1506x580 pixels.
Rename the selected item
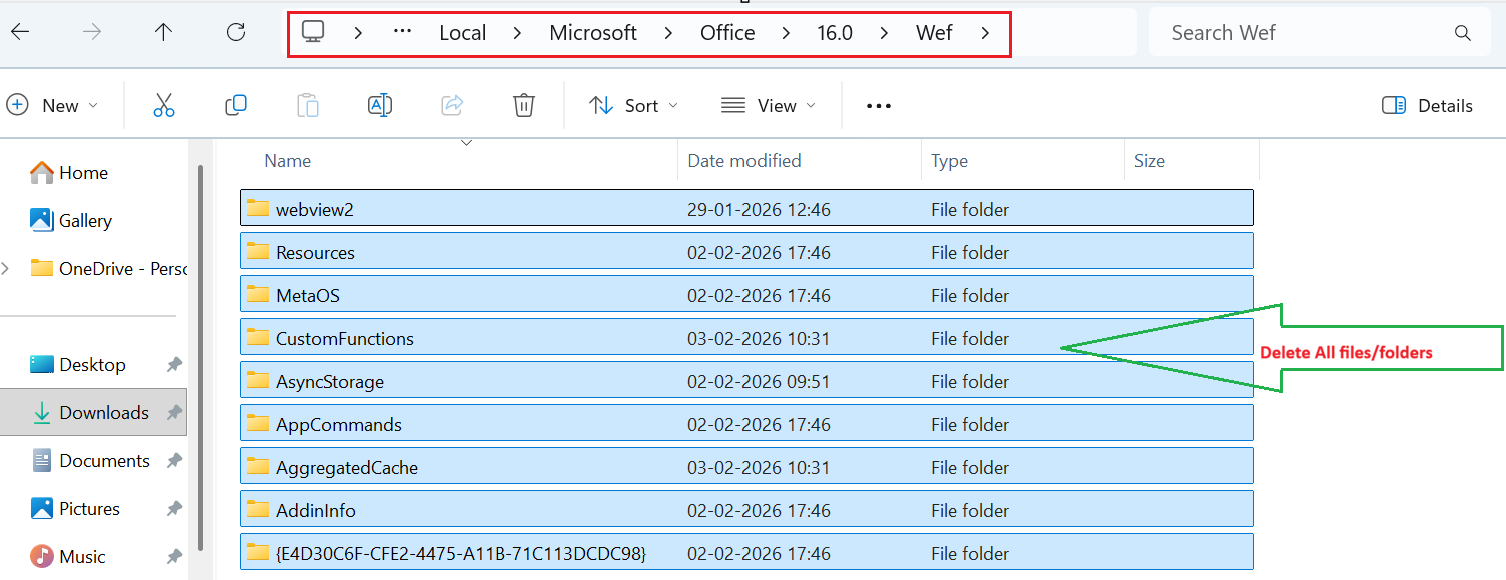tap(380, 105)
